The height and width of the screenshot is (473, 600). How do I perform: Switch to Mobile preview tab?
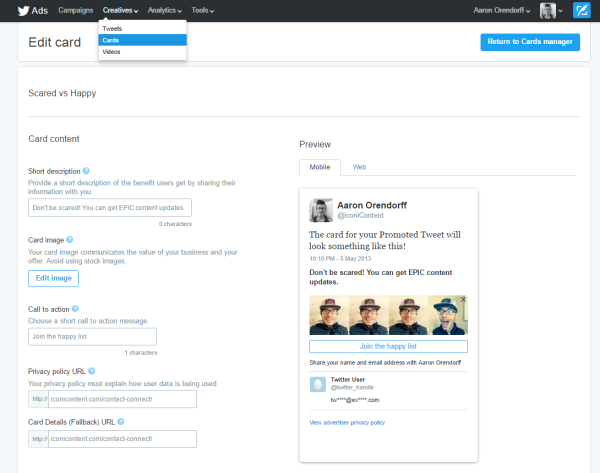point(320,167)
